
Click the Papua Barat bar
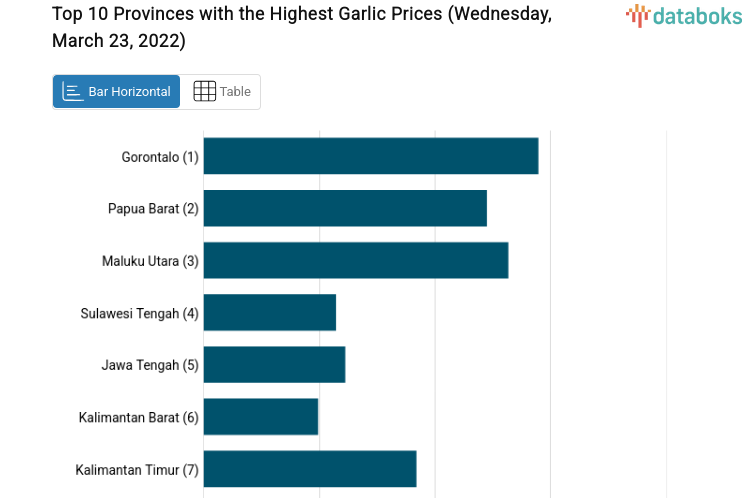point(344,208)
